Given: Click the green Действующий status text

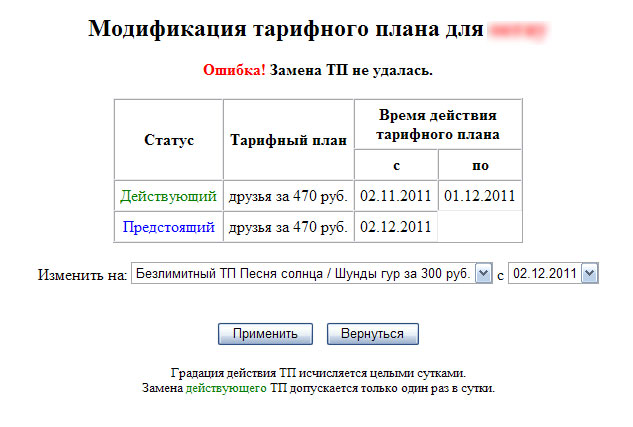Looking at the screenshot, I should [168, 196].
